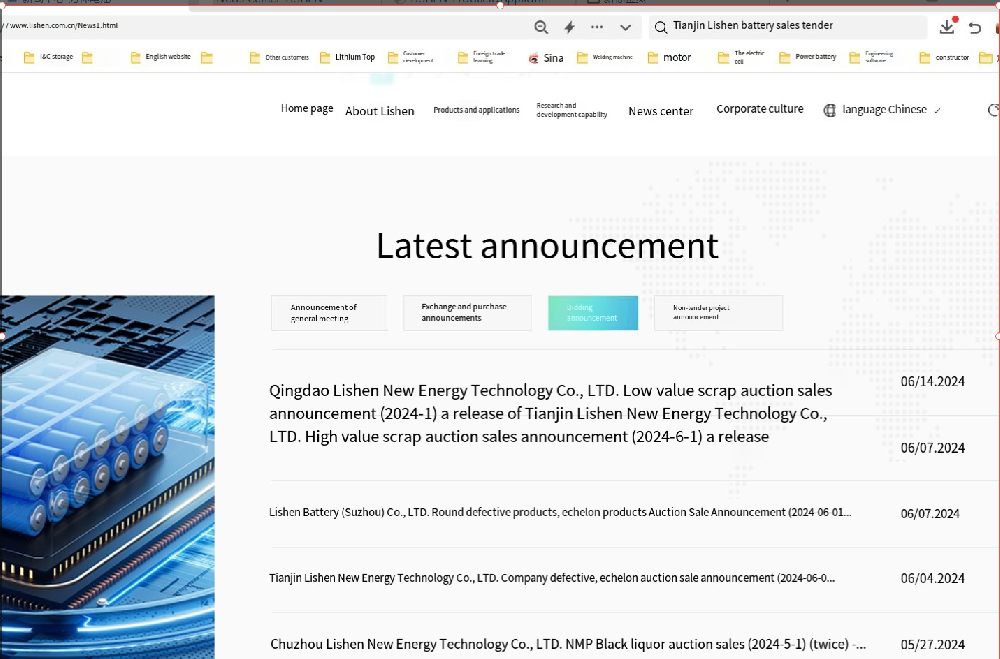Viewport: 1000px width, 659px height.
Task: Select Announcement of general meeting tab
Action: tap(329, 313)
